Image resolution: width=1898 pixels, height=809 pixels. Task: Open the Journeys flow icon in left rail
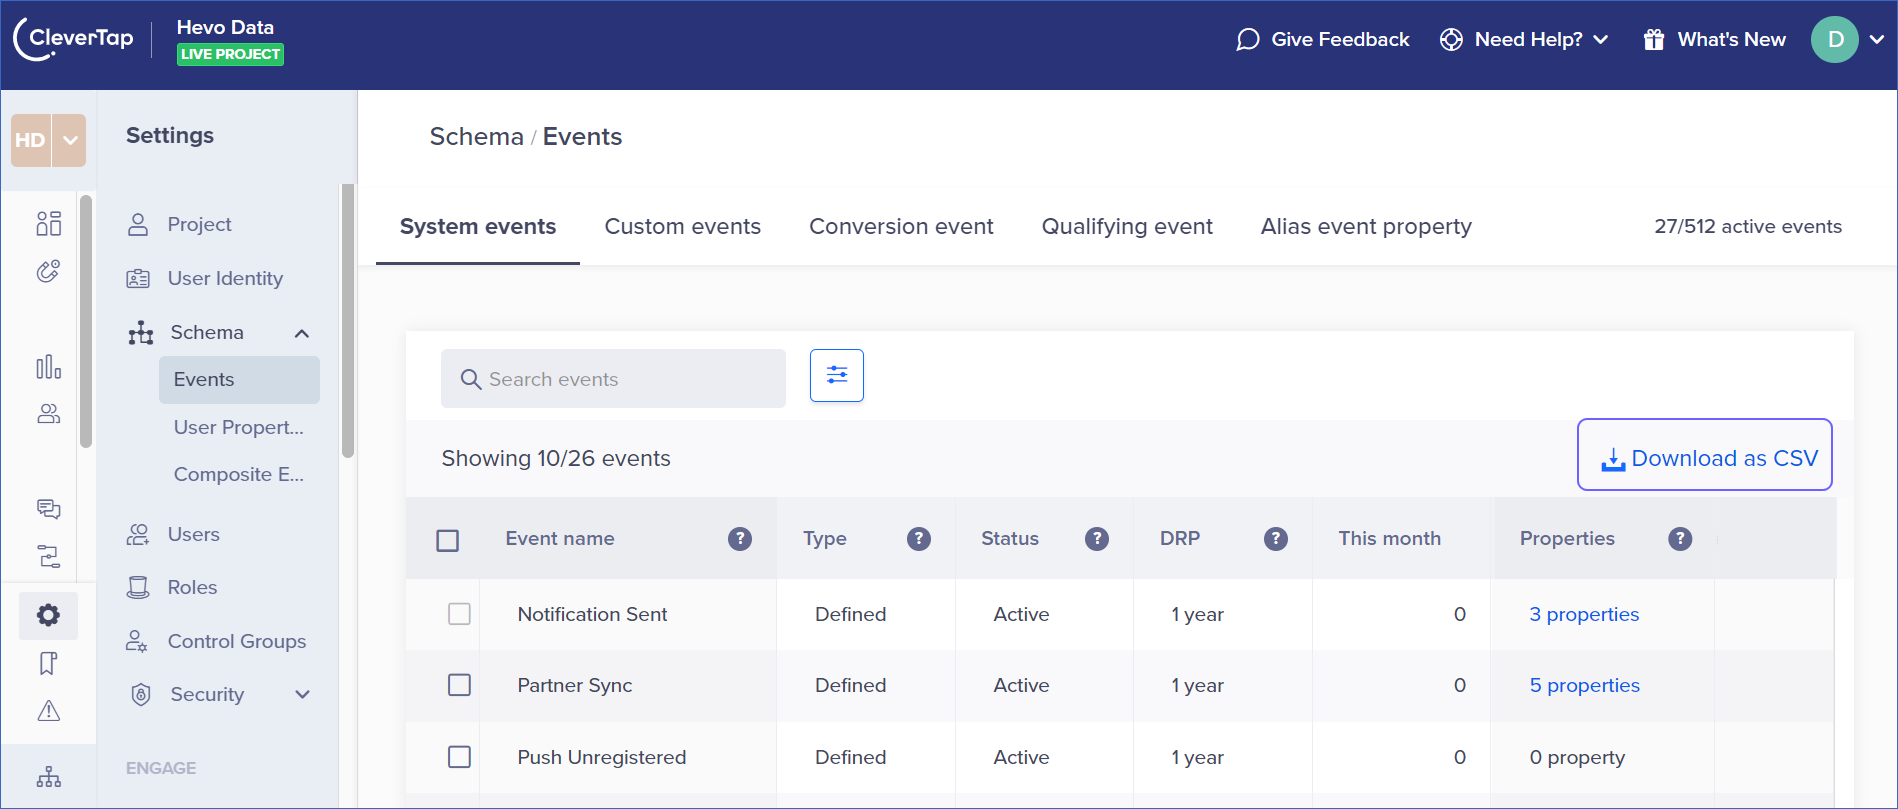click(x=48, y=556)
